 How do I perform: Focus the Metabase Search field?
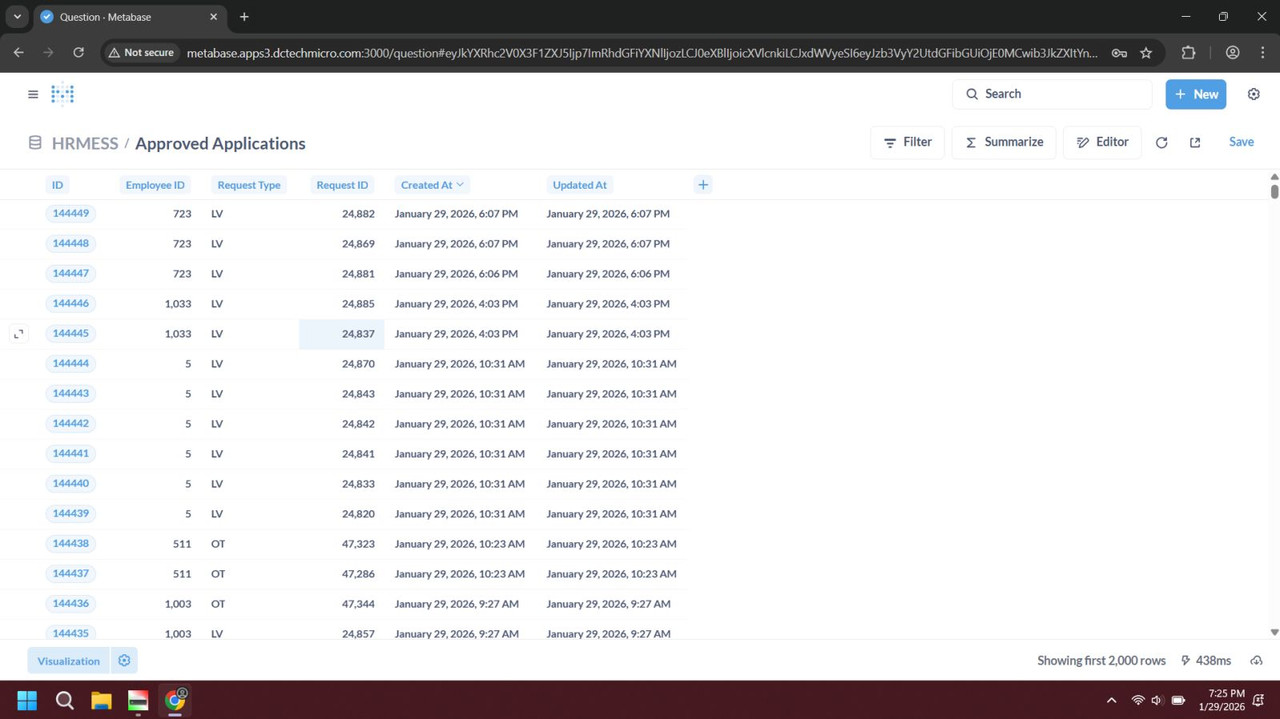(x=1052, y=94)
